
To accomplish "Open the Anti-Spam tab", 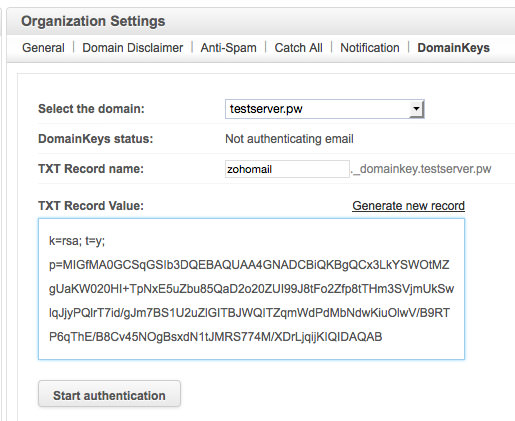I will coord(228,48).
